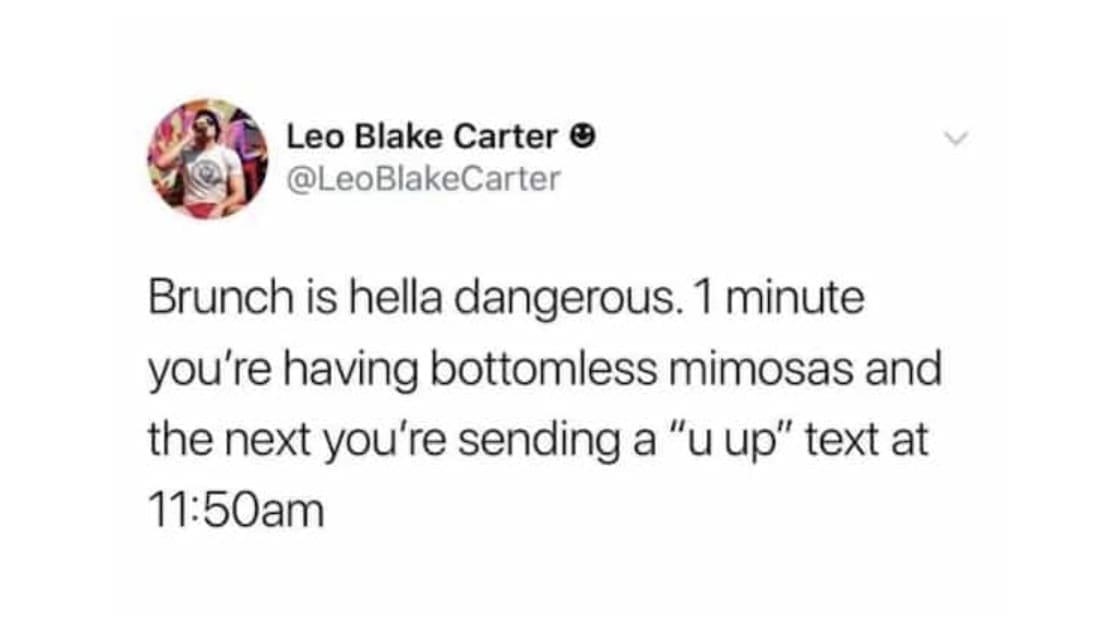Click the 11:50am text in the tweet
Image resolution: width=1110 pixels, height=634 pixels.
point(236,510)
